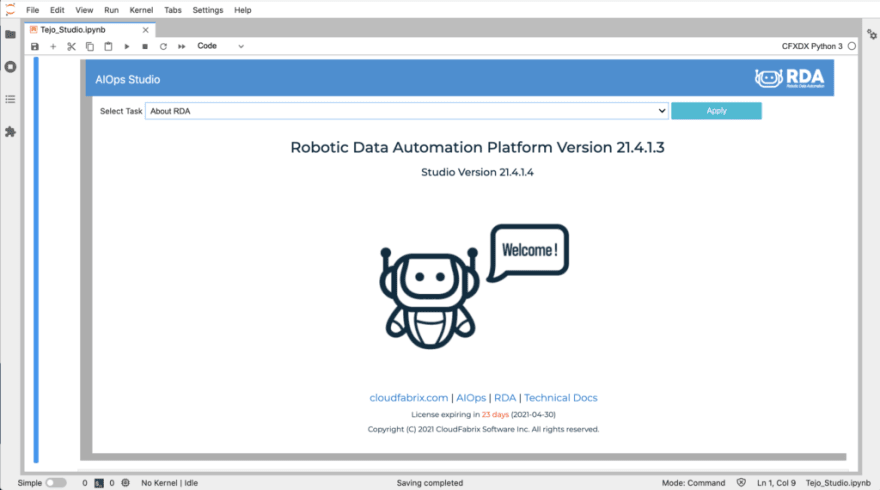Open the RDA link
The image size is (880, 490).
pos(505,398)
